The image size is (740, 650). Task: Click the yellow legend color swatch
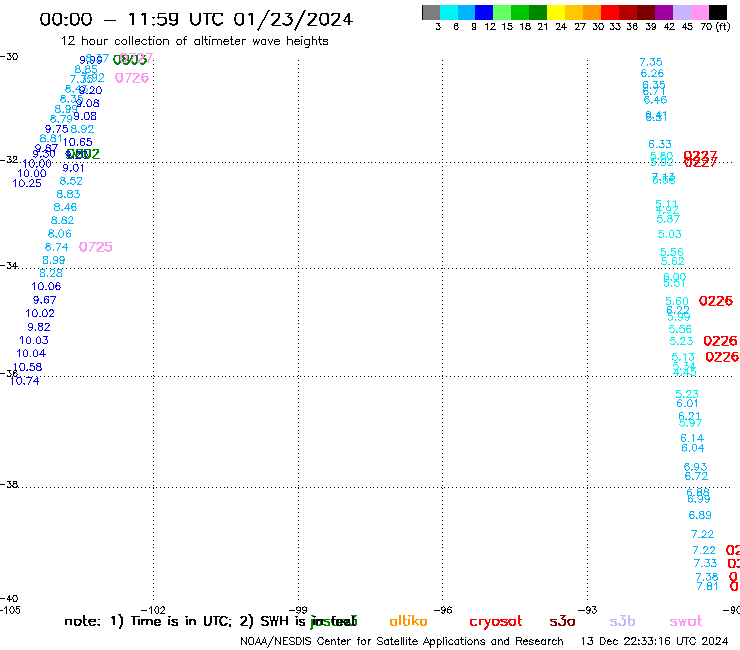click(x=556, y=12)
